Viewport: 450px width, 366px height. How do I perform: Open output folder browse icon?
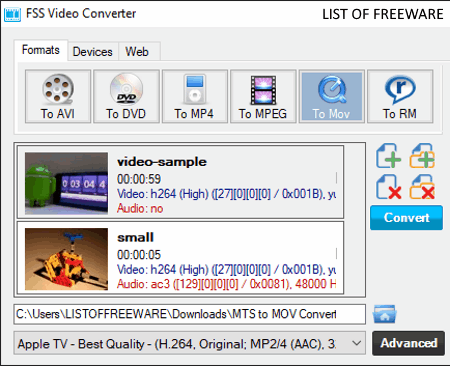tap(385, 314)
